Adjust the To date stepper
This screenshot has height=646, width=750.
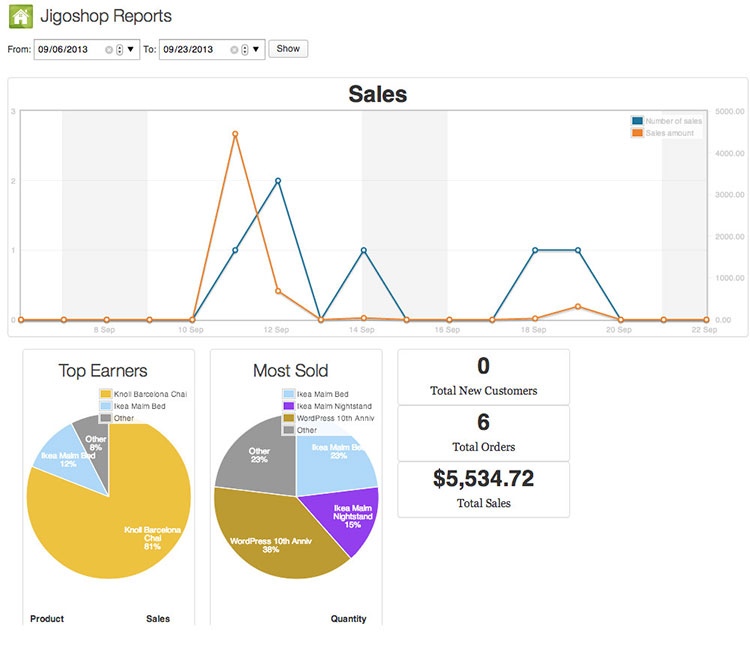coord(244,50)
